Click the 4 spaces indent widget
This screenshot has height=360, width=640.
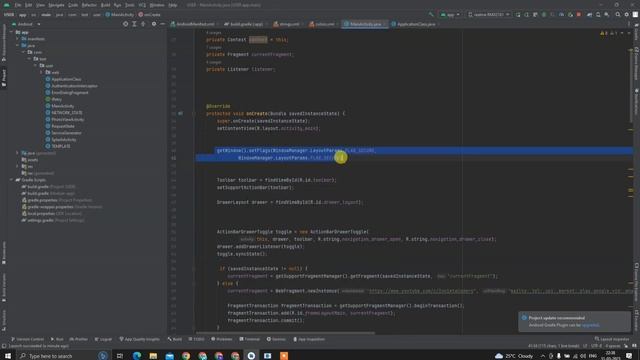[612, 346]
